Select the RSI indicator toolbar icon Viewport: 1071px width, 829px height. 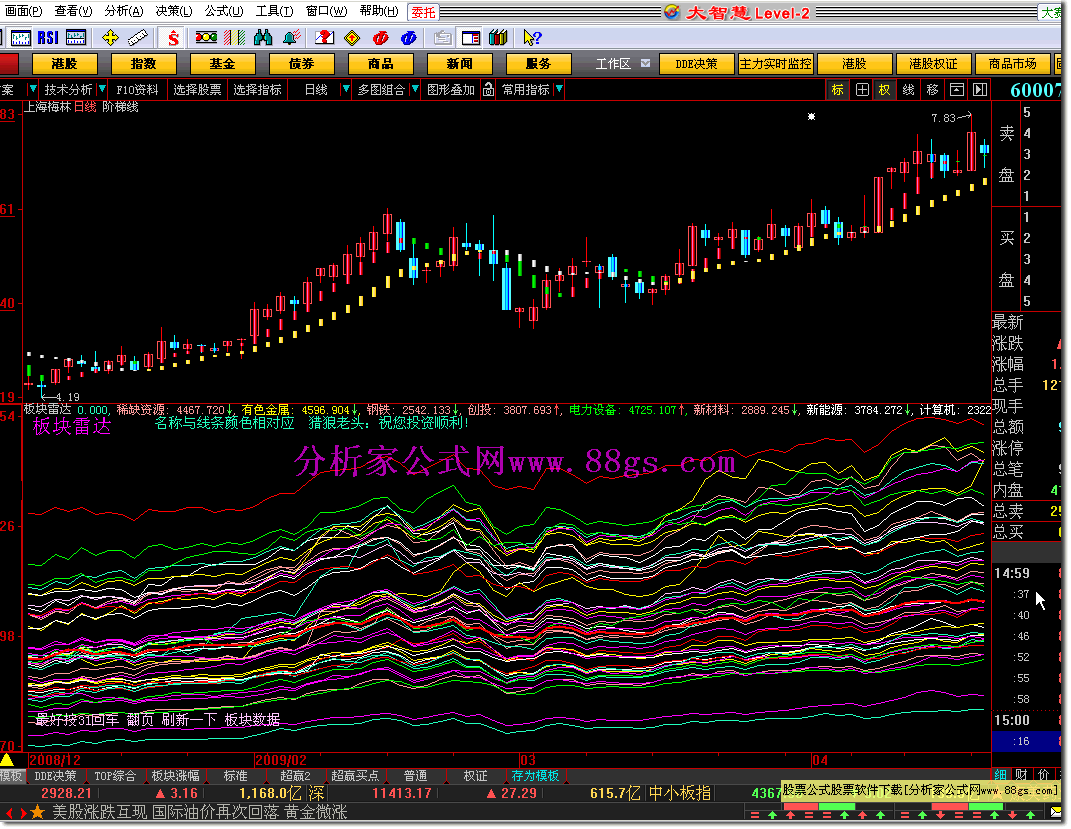point(48,38)
